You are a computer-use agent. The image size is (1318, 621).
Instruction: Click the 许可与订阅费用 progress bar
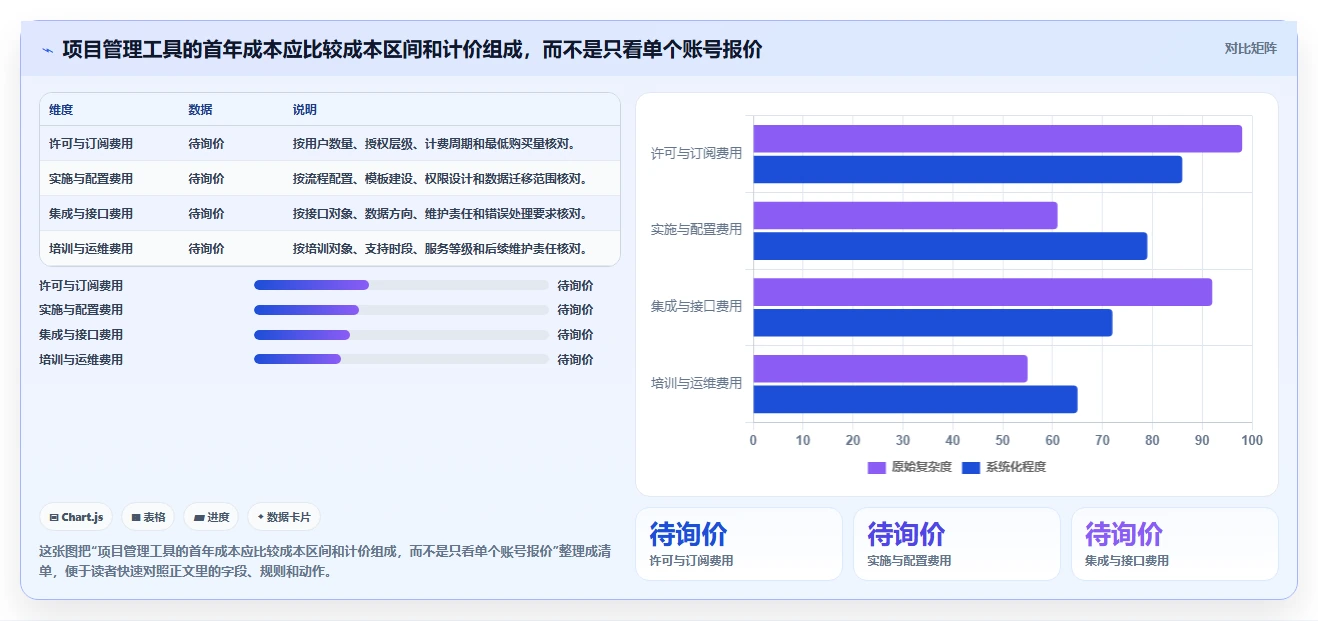click(x=401, y=285)
